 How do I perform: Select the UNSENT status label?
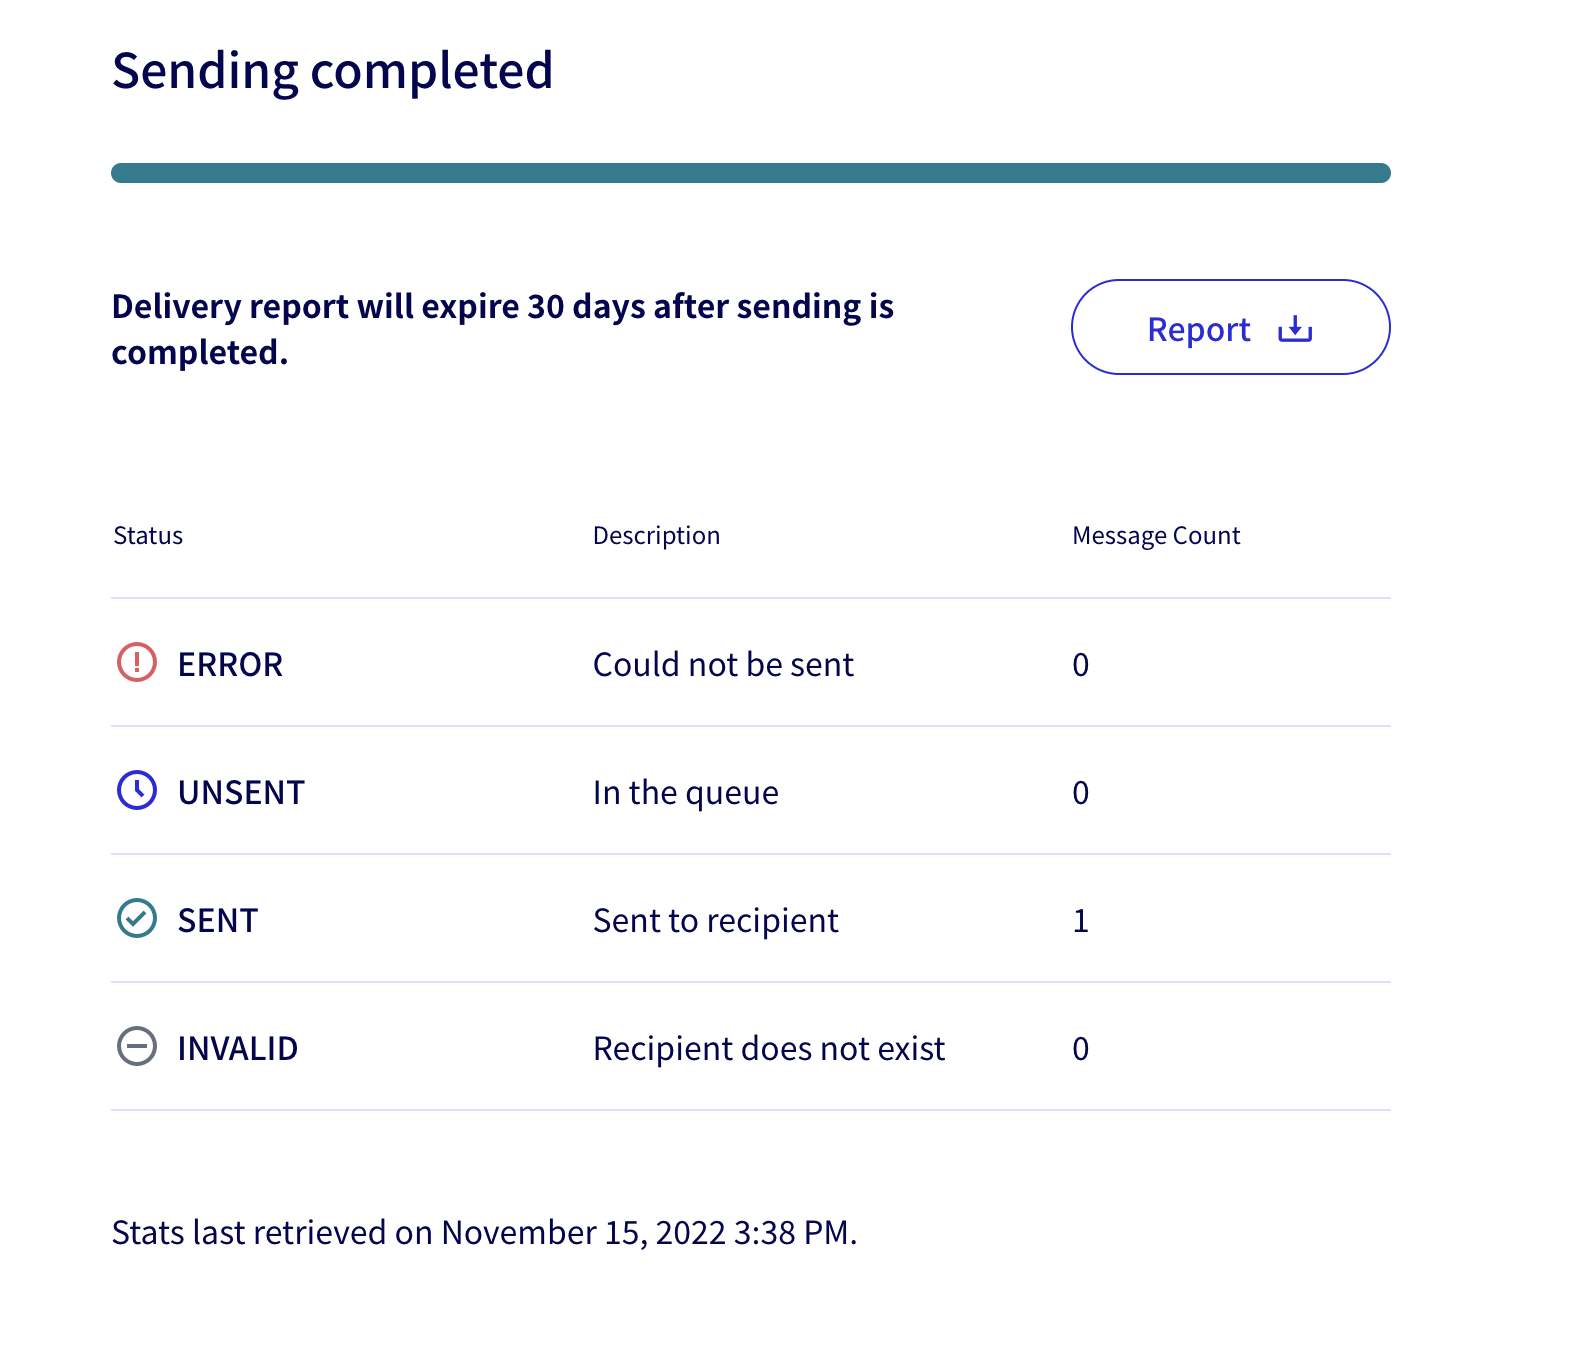pos(241,793)
